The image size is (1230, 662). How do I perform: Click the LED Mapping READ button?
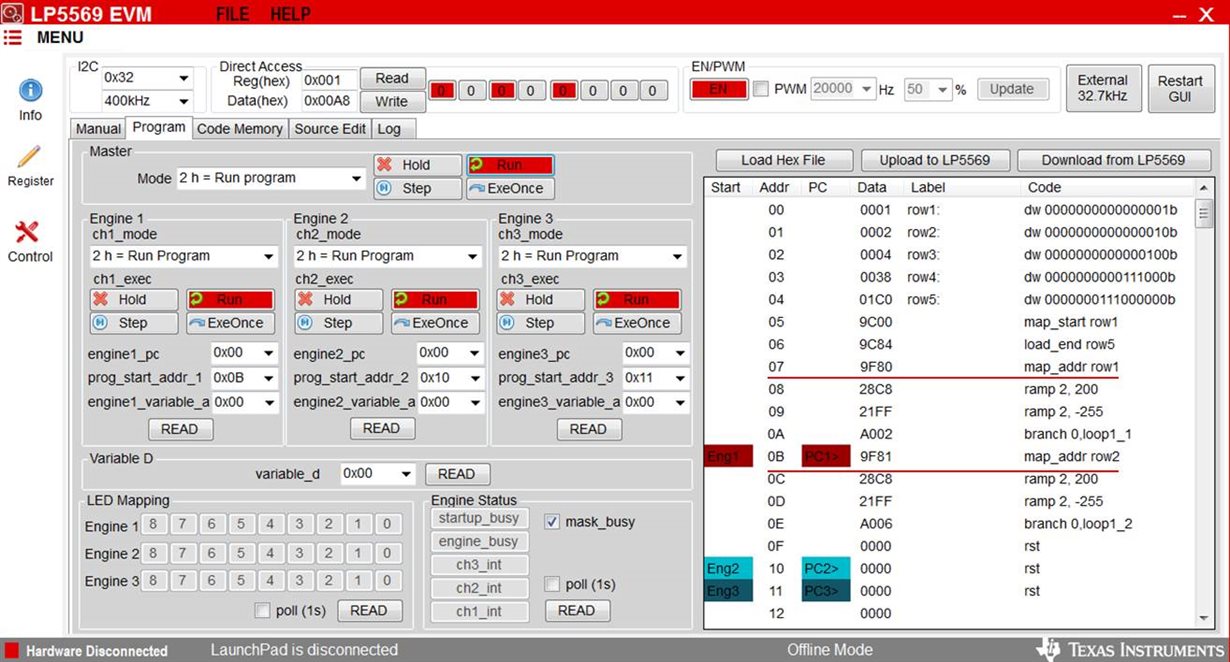pos(369,610)
